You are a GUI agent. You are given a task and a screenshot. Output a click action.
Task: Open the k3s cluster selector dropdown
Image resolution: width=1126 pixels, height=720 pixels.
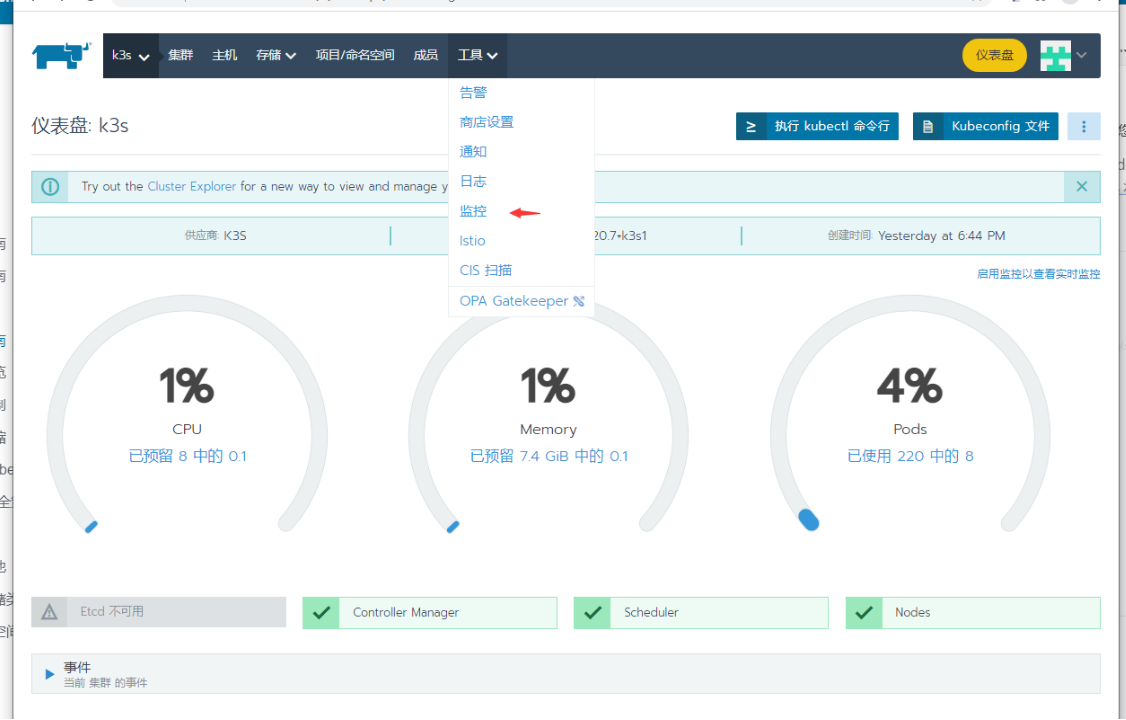pos(131,55)
